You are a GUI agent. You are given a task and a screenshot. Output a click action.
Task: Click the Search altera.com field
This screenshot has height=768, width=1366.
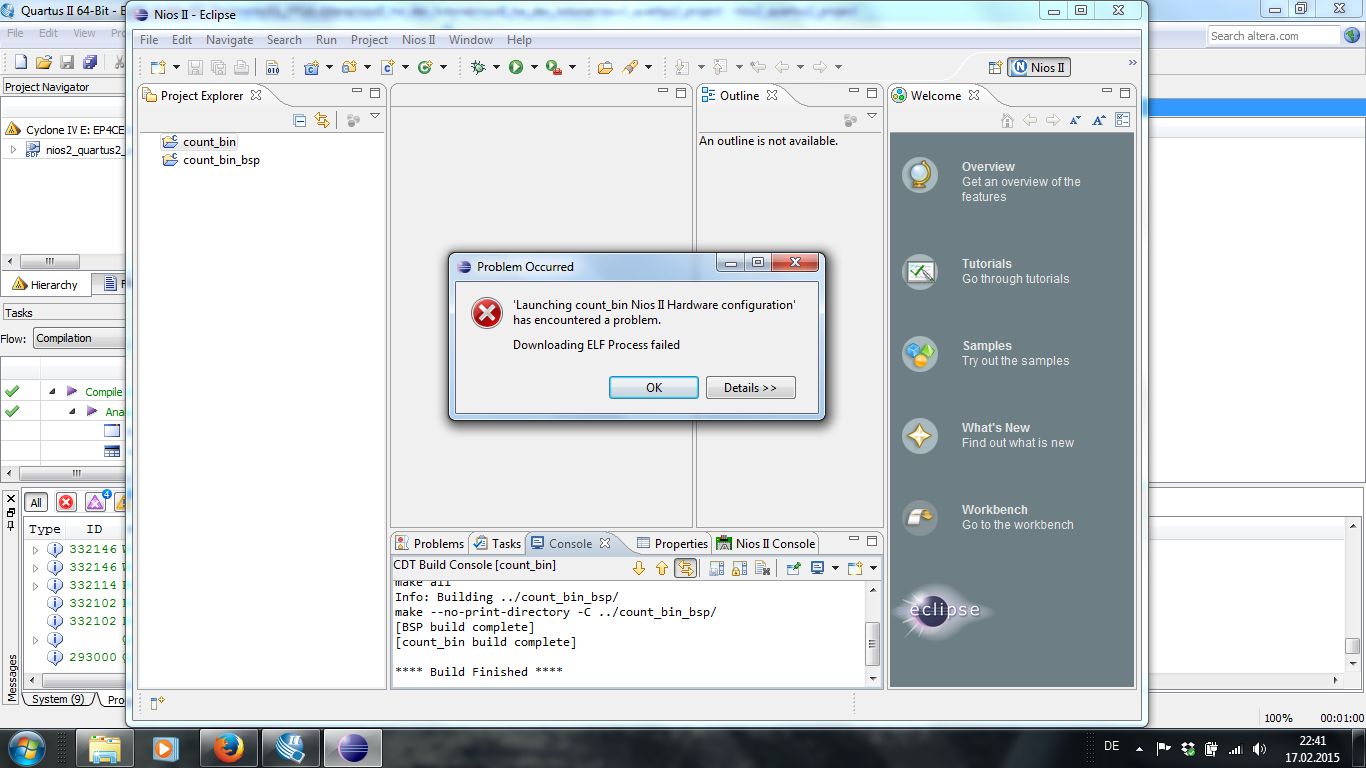click(x=1273, y=36)
